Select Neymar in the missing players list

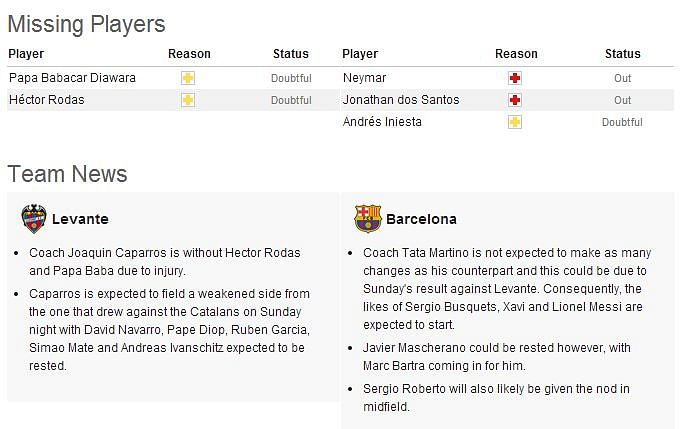click(x=364, y=78)
